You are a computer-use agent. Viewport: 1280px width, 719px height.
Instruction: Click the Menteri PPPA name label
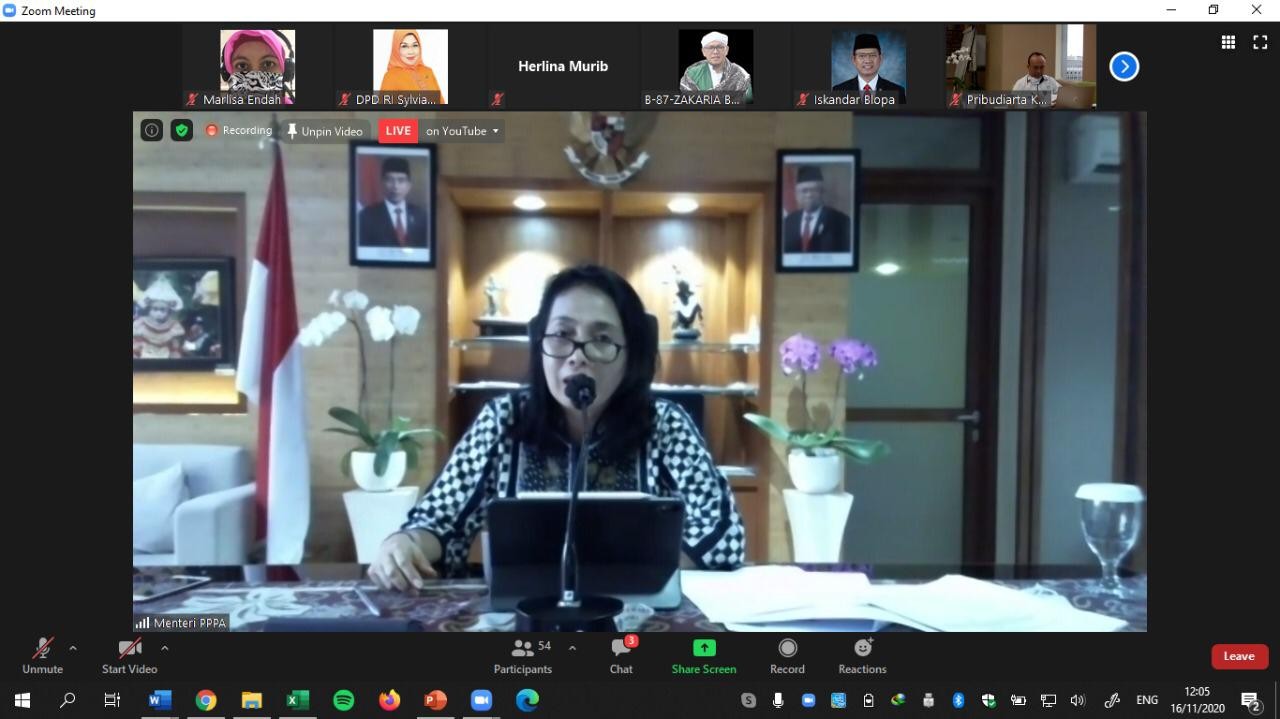[181, 623]
